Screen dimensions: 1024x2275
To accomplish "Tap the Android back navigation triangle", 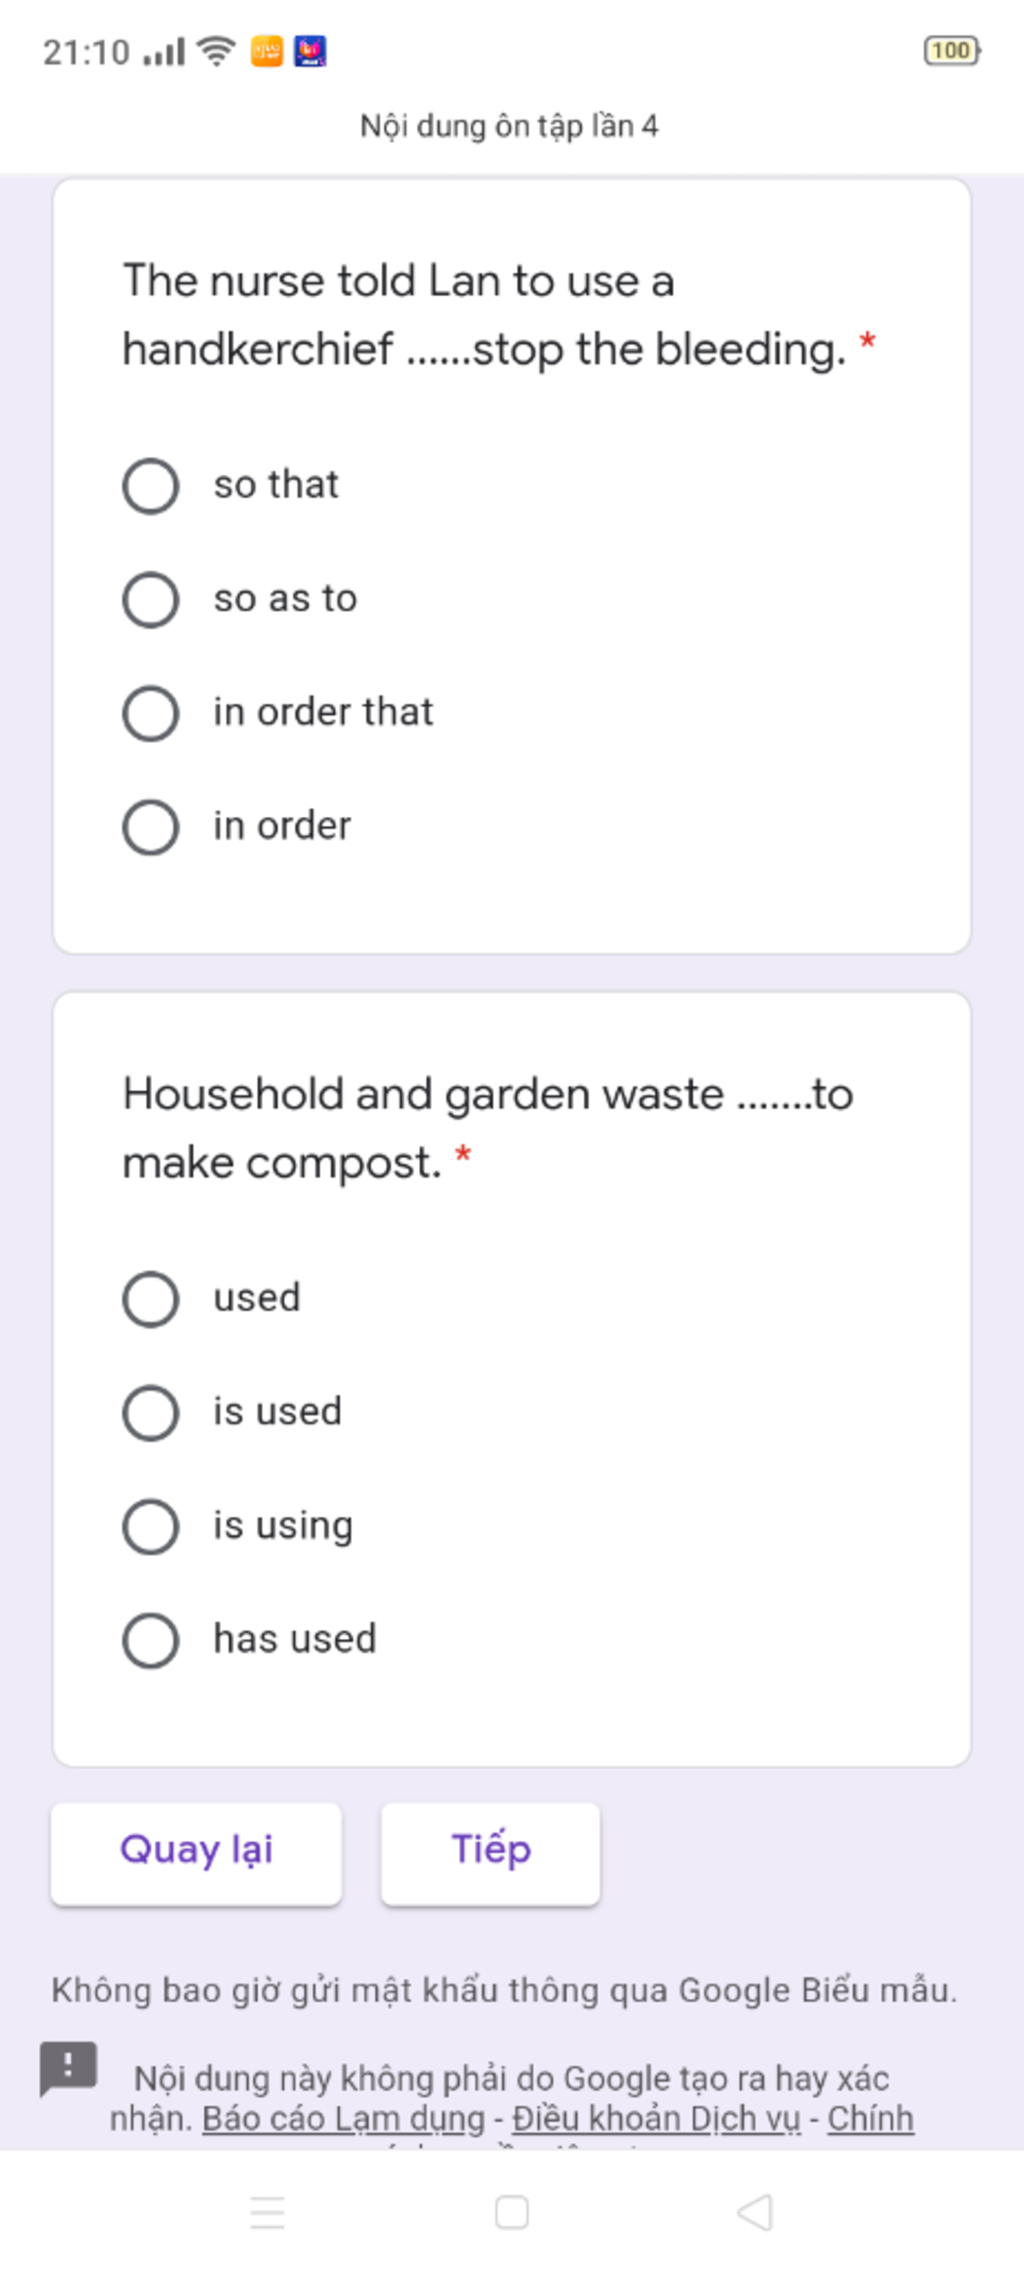I will pos(755,2212).
